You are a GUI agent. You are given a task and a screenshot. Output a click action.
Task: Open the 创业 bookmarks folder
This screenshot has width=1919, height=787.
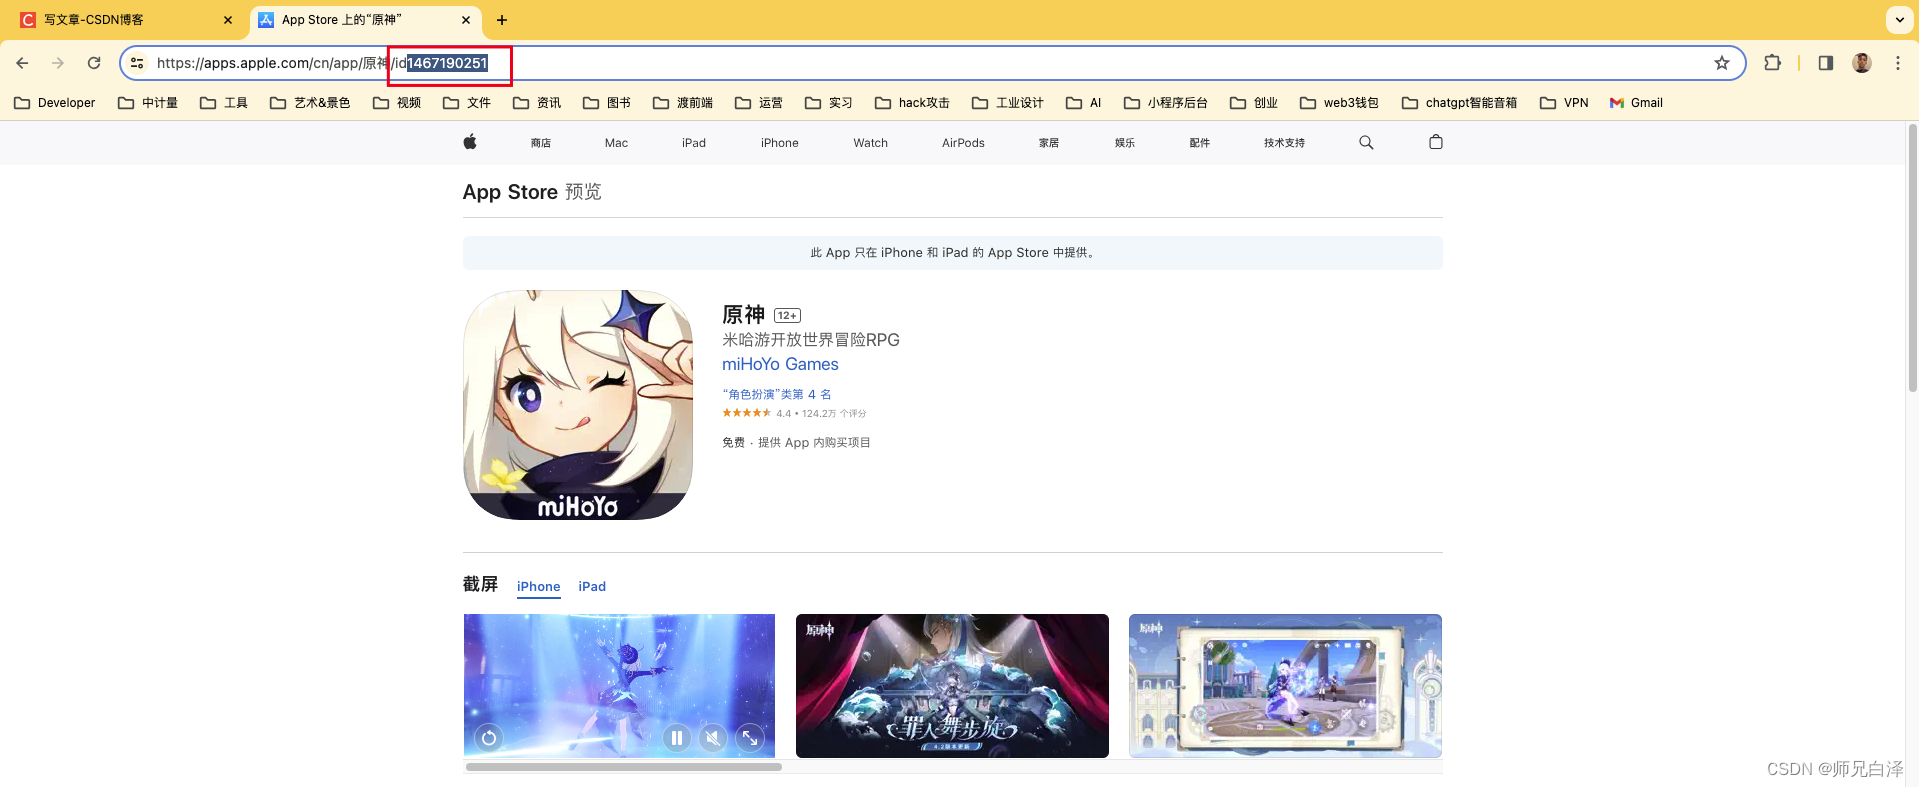[x=1254, y=103]
